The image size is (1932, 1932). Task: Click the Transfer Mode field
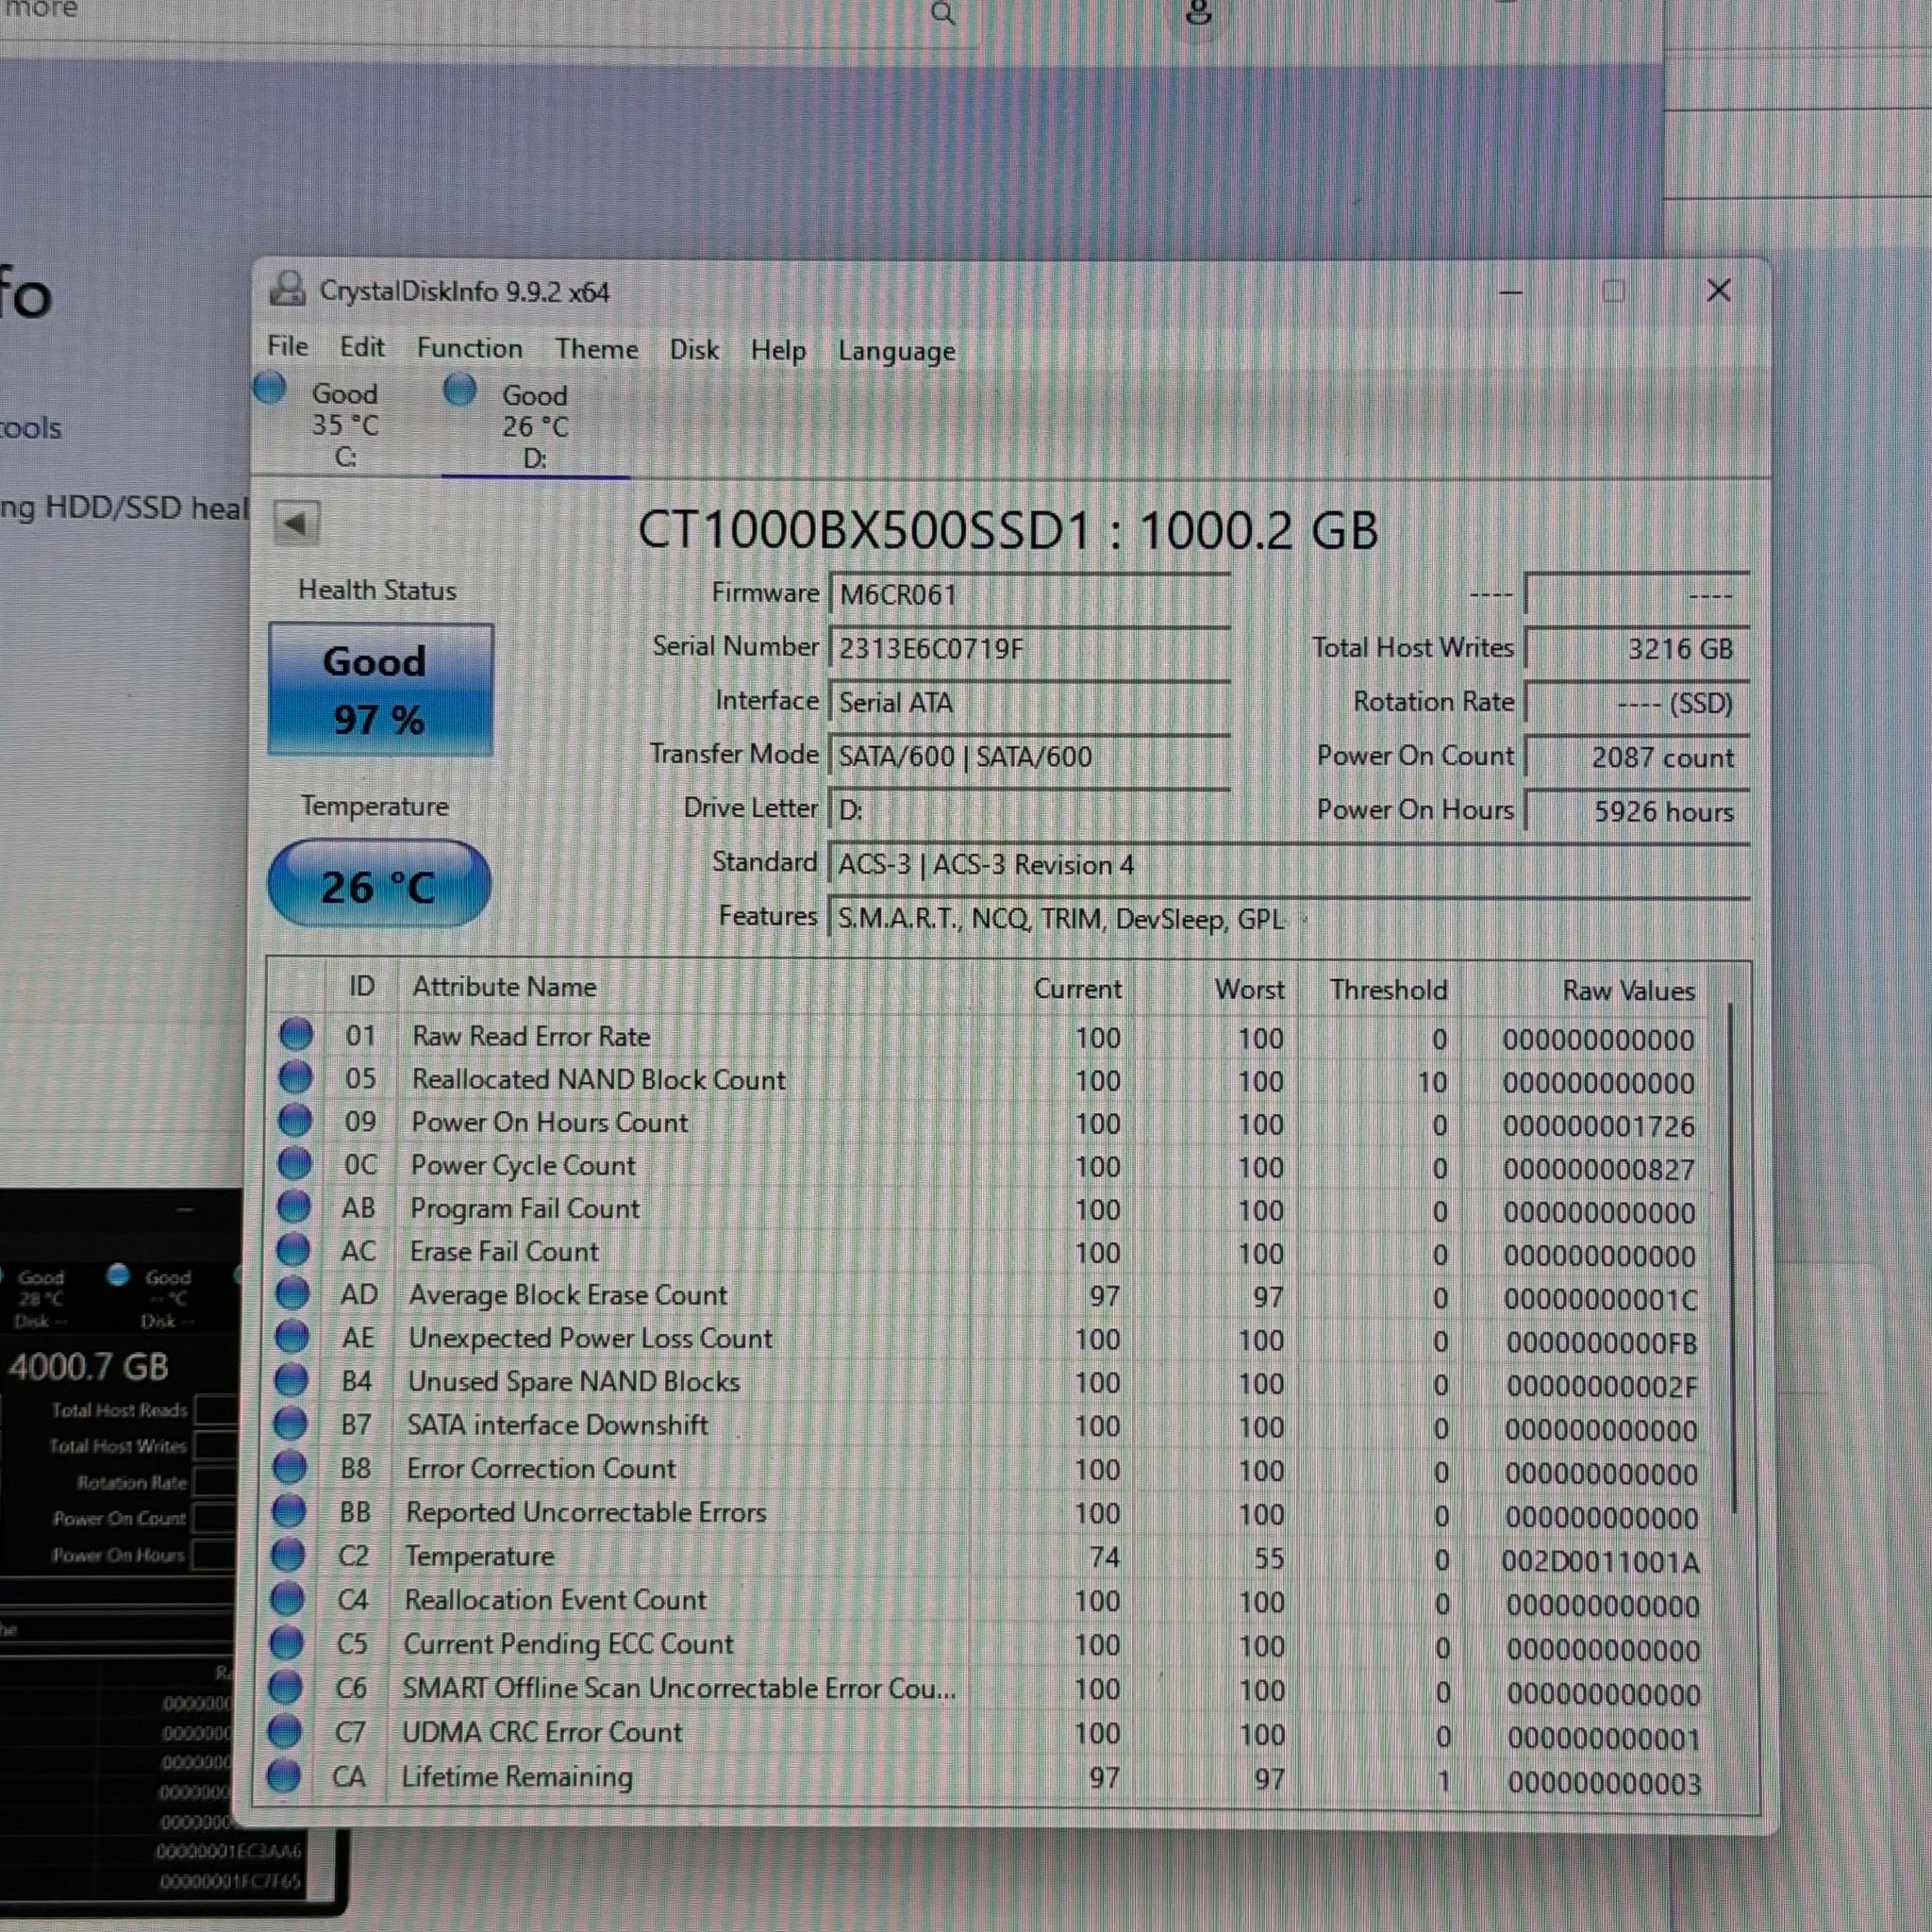[1029, 757]
